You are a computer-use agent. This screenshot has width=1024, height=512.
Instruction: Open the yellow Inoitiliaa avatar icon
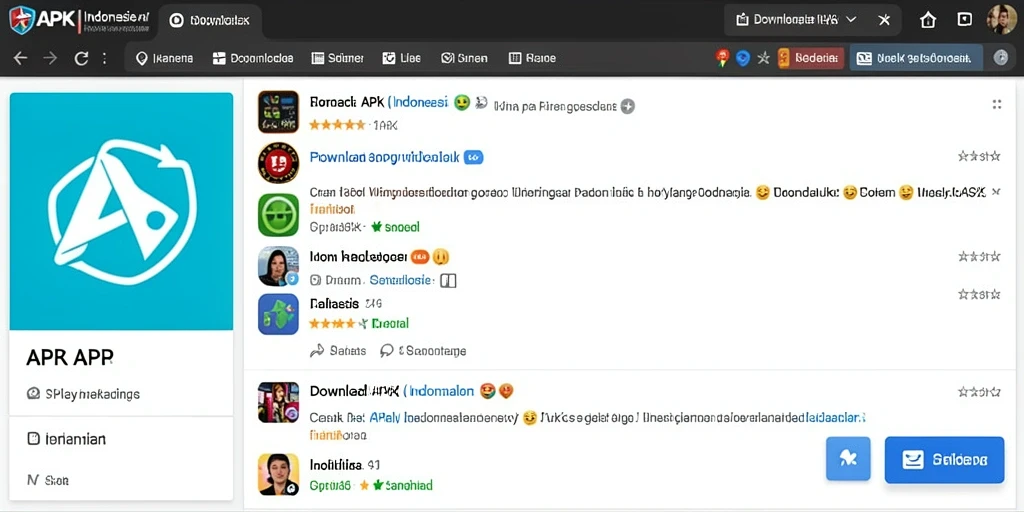click(x=278, y=474)
